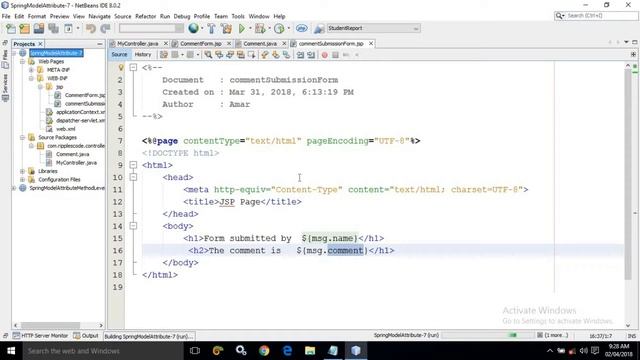Open the Refactor menu
640x360 pixels.
146,16
